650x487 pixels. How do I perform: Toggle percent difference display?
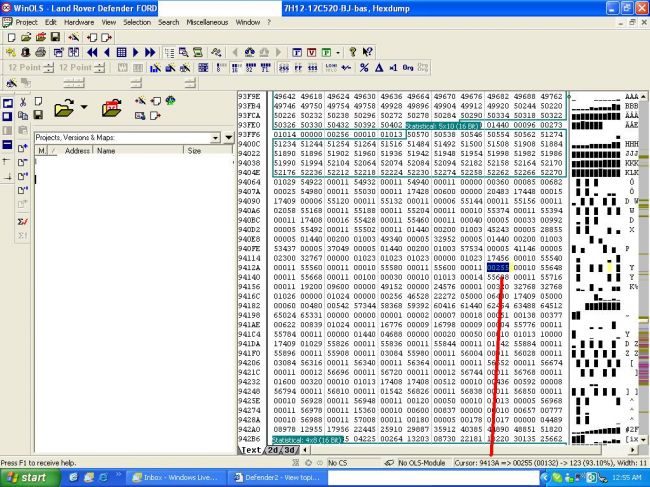tap(364, 68)
